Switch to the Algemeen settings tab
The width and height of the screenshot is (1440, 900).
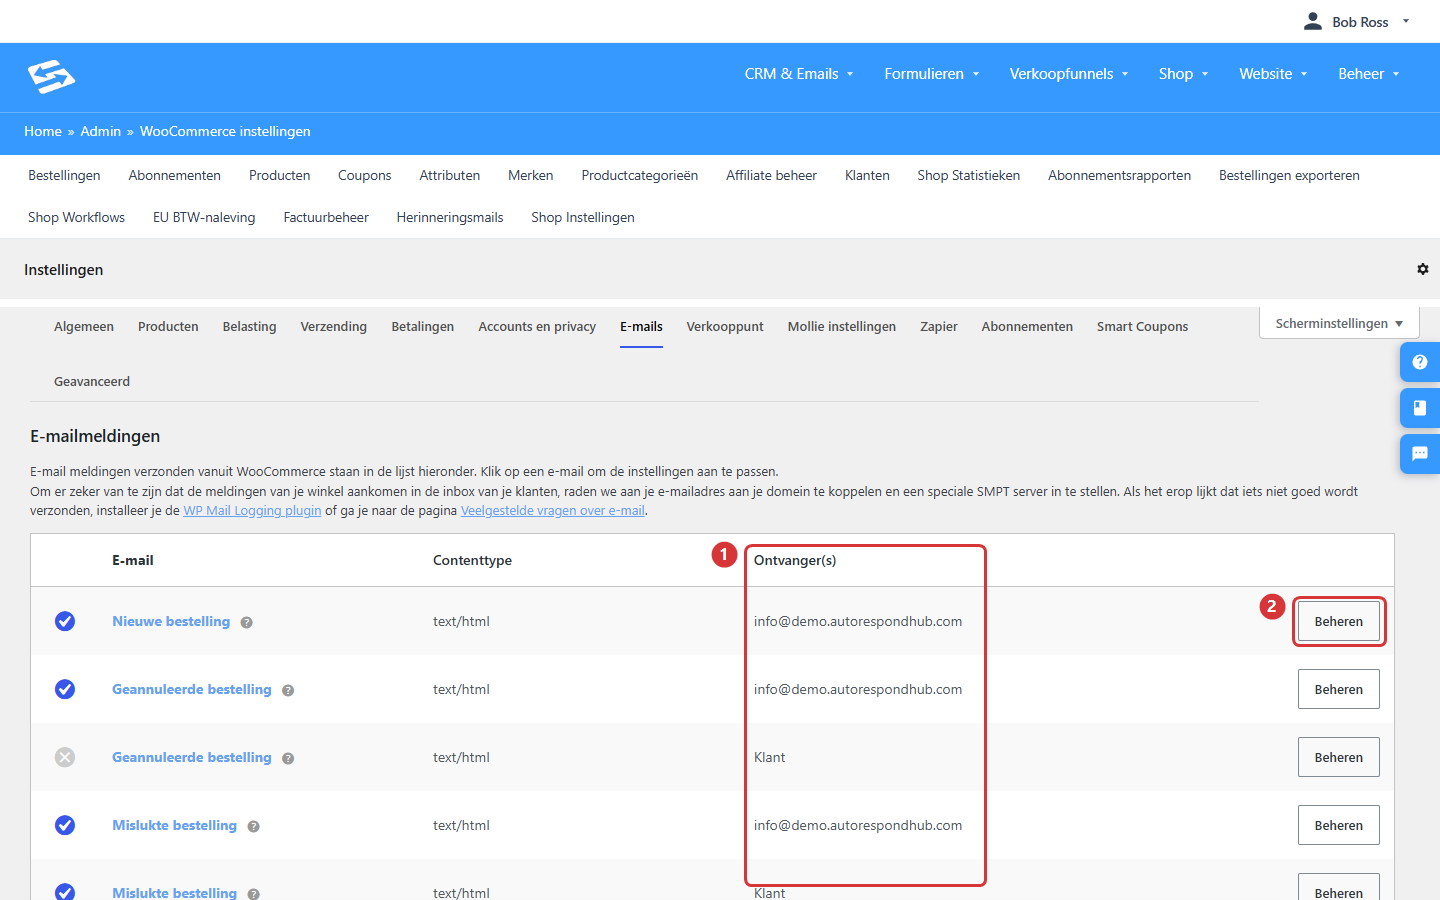84,327
